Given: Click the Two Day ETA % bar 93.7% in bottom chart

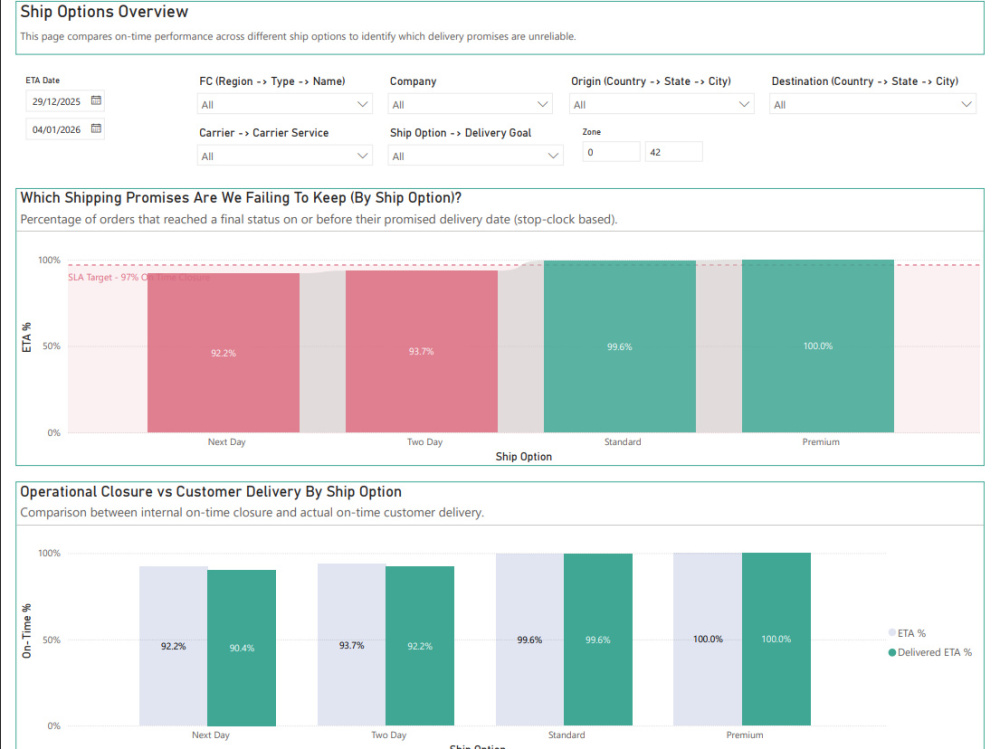Looking at the screenshot, I should tap(351, 644).
